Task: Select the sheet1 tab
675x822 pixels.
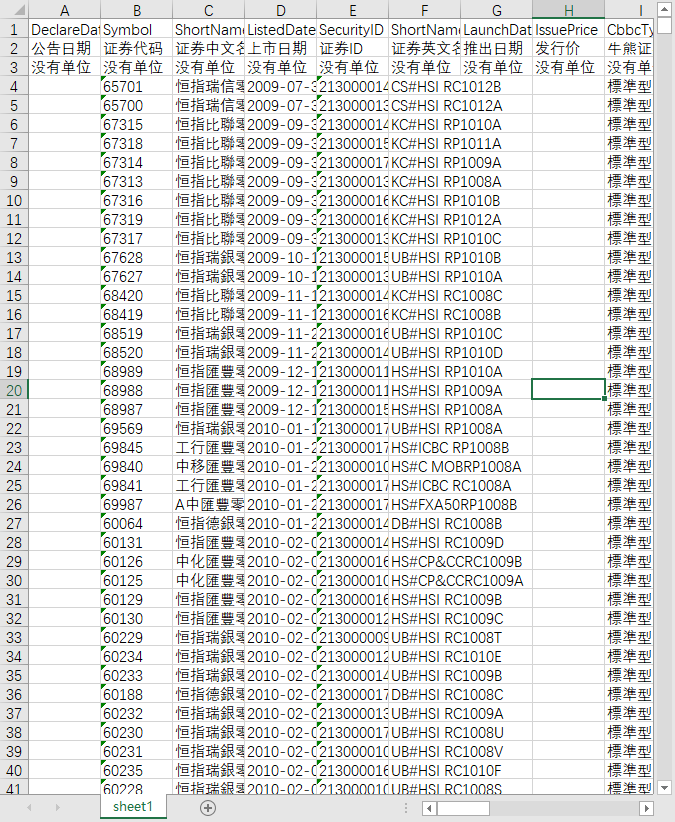Action: [133, 806]
